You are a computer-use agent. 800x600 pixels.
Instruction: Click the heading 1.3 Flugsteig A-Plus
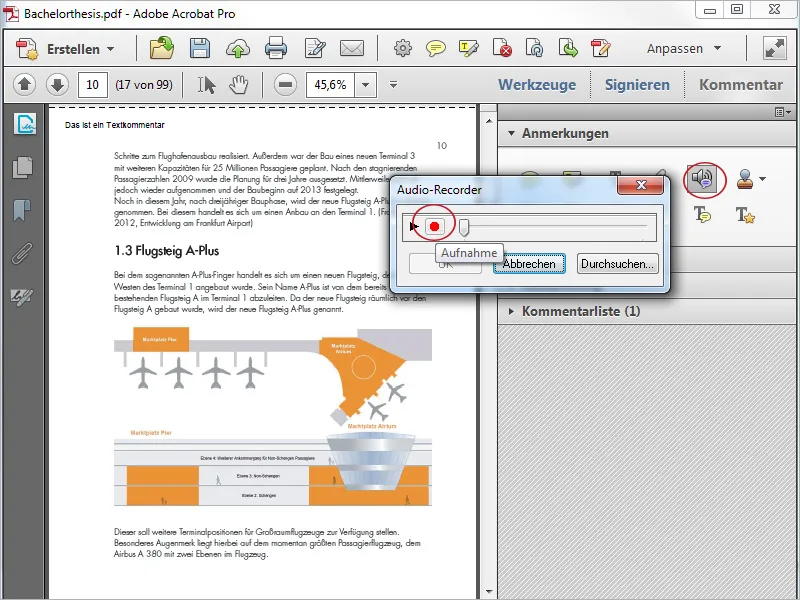click(166, 251)
